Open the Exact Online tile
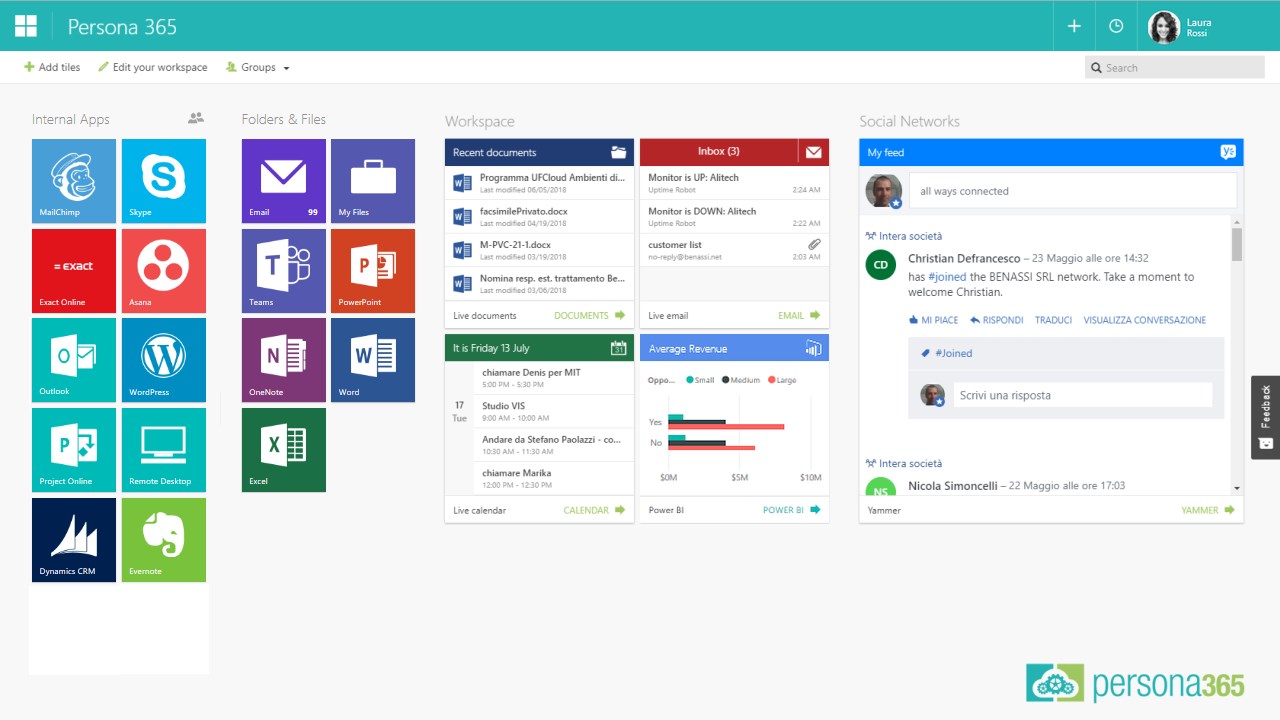Image resolution: width=1280 pixels, height=720 pixels. pyautogui.click(x=74, y=270)
